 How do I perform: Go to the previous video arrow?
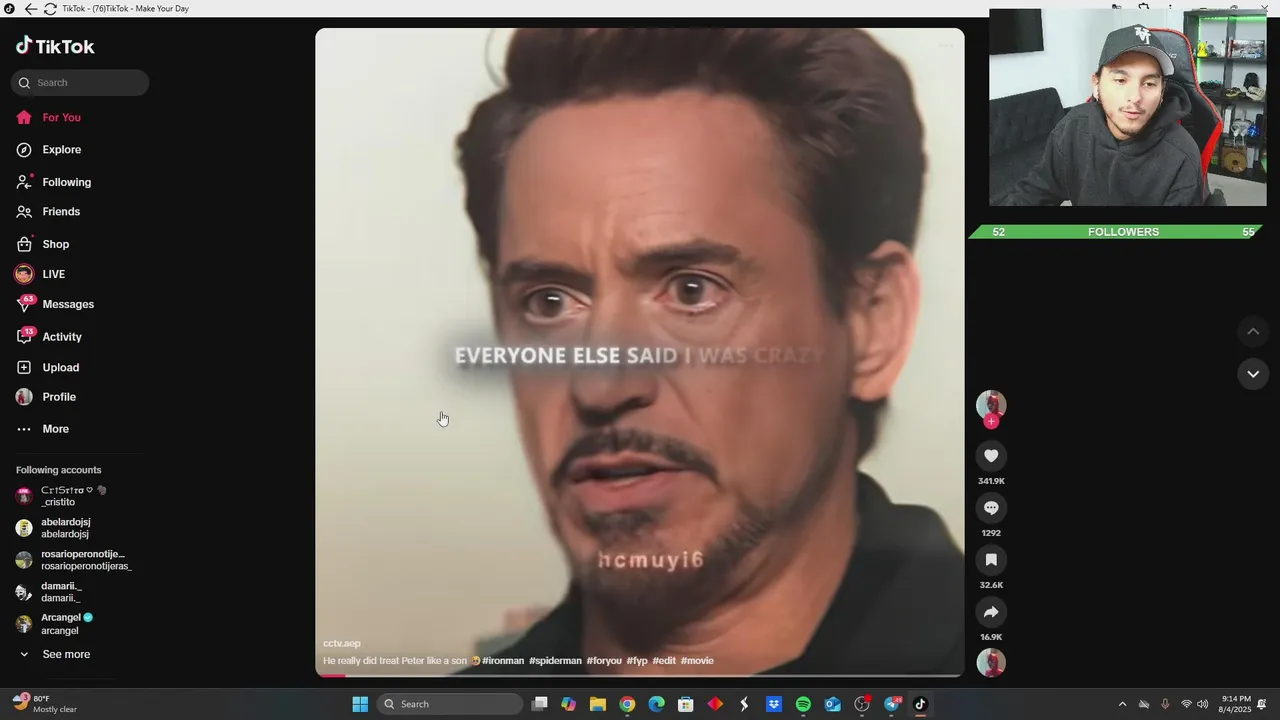tap(1253, 331)
